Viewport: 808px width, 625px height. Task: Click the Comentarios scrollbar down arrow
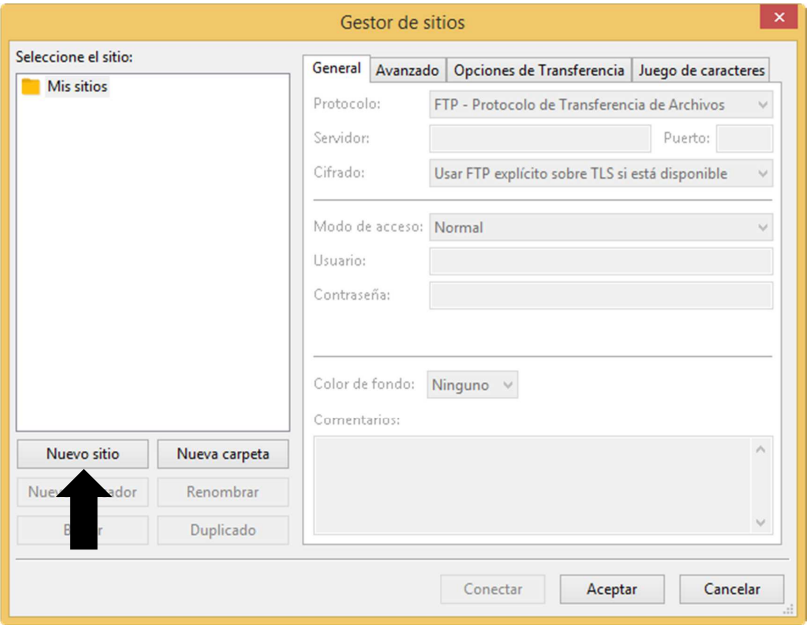point(760,523)
